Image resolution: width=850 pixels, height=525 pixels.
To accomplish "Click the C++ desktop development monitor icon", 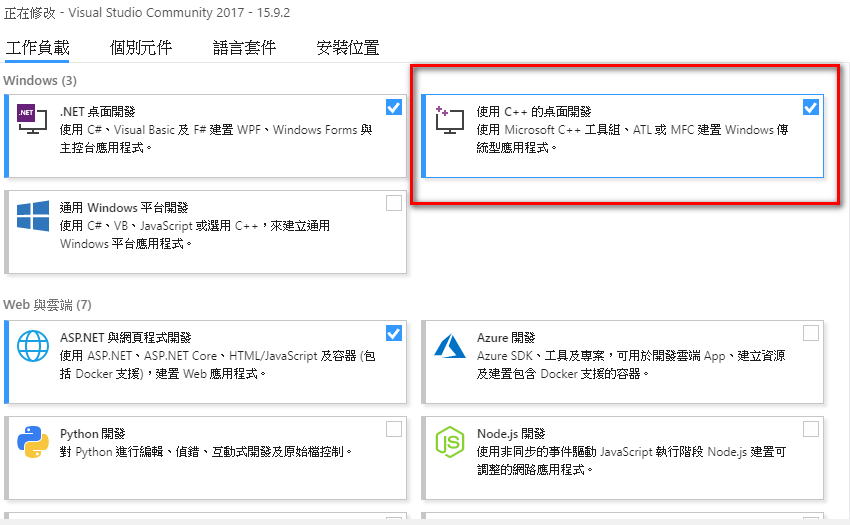I will [x=449, y=120].
